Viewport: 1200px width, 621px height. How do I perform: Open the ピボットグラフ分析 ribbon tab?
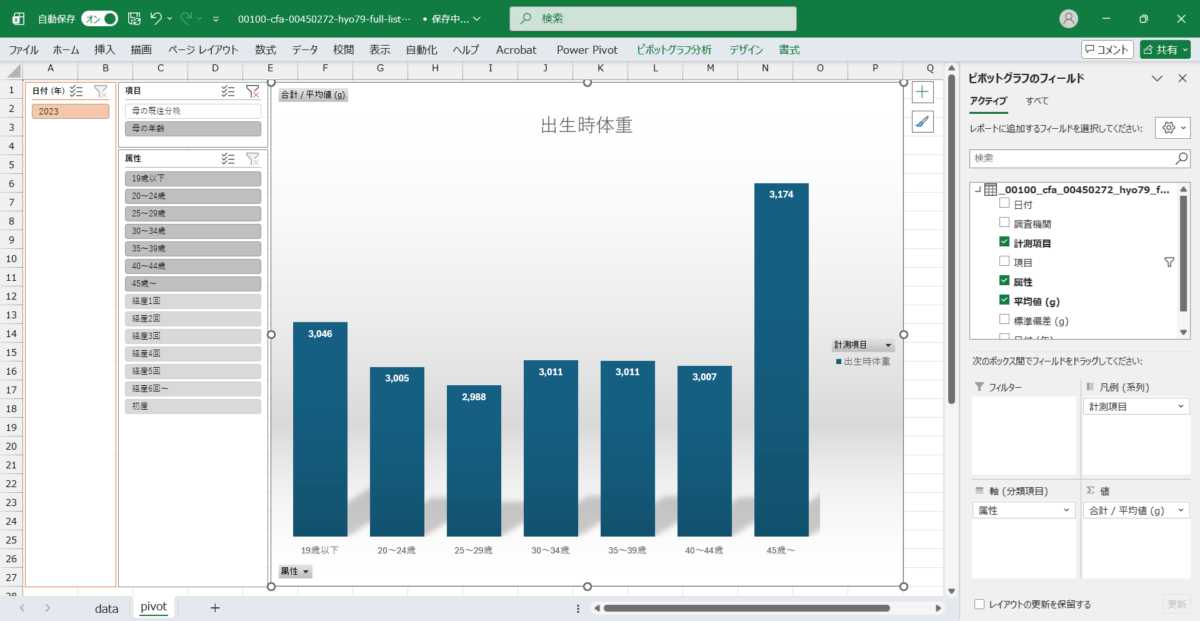[x=674, y=50]
